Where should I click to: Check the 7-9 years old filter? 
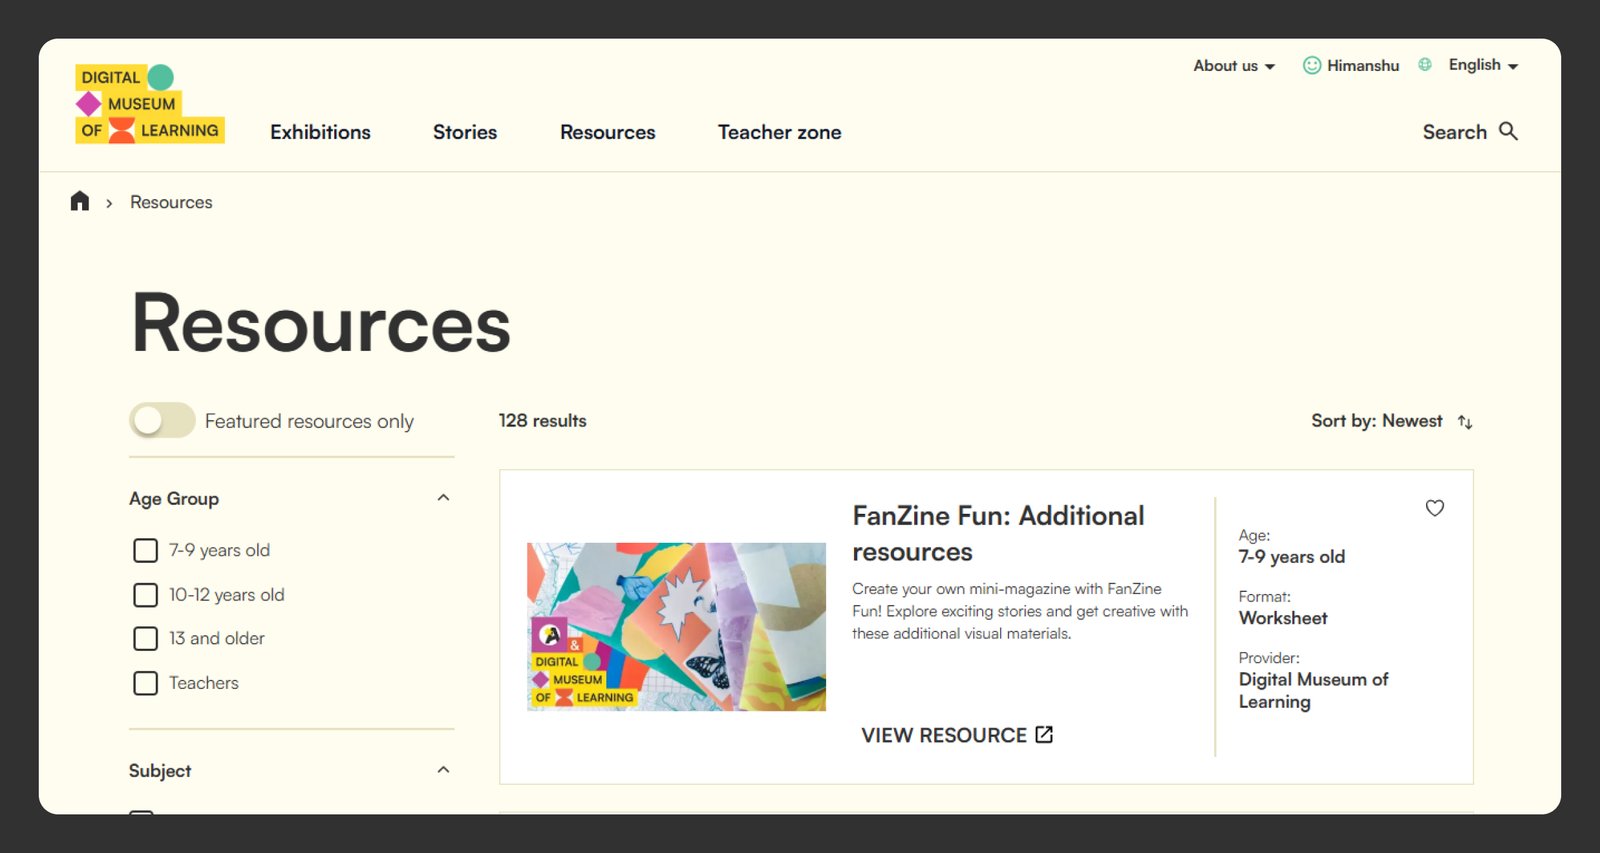(x=146, y=551)
